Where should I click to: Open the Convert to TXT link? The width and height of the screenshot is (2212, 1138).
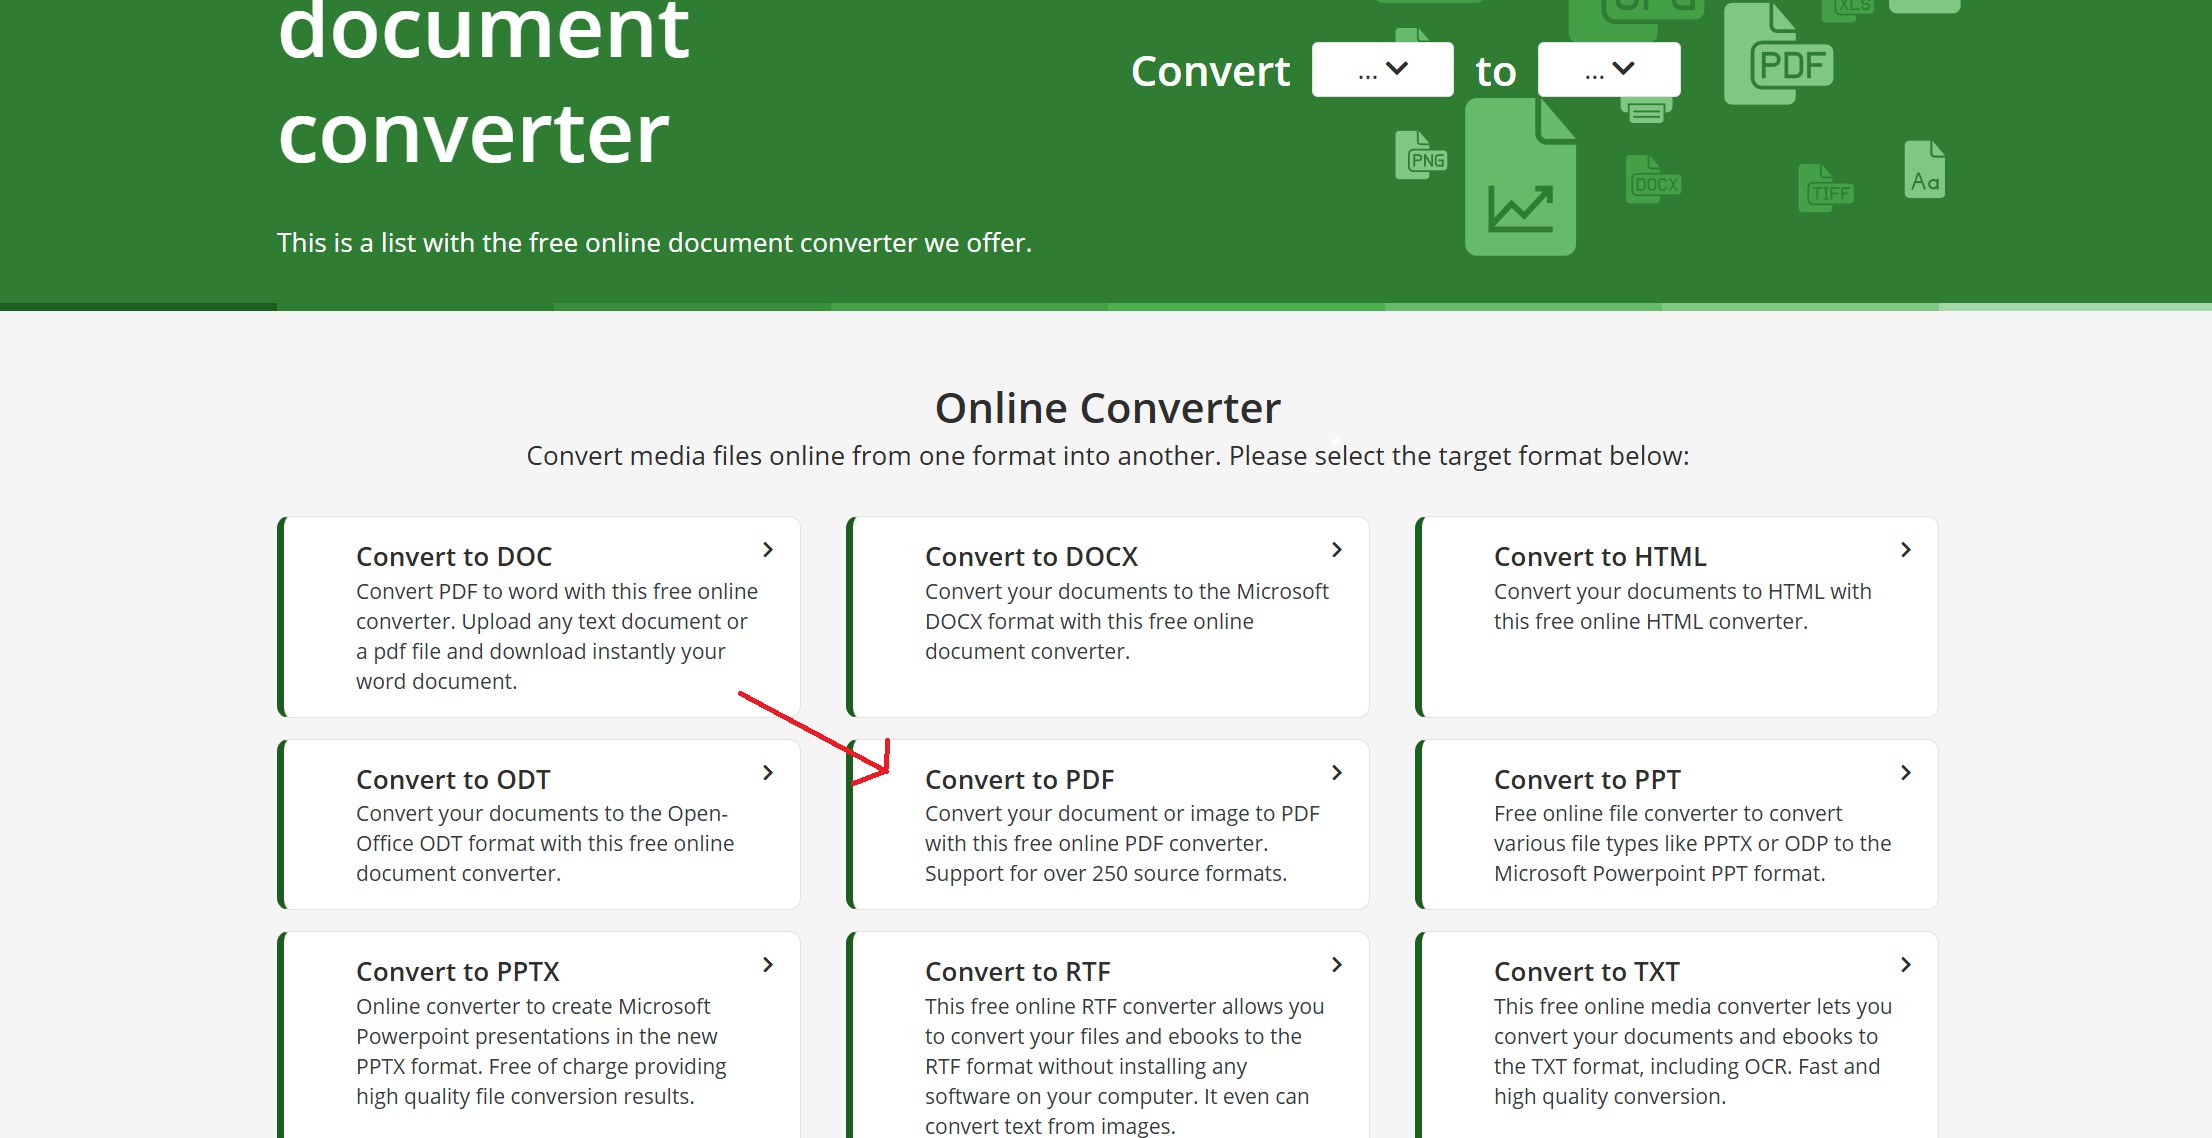tap(1586, 972)
